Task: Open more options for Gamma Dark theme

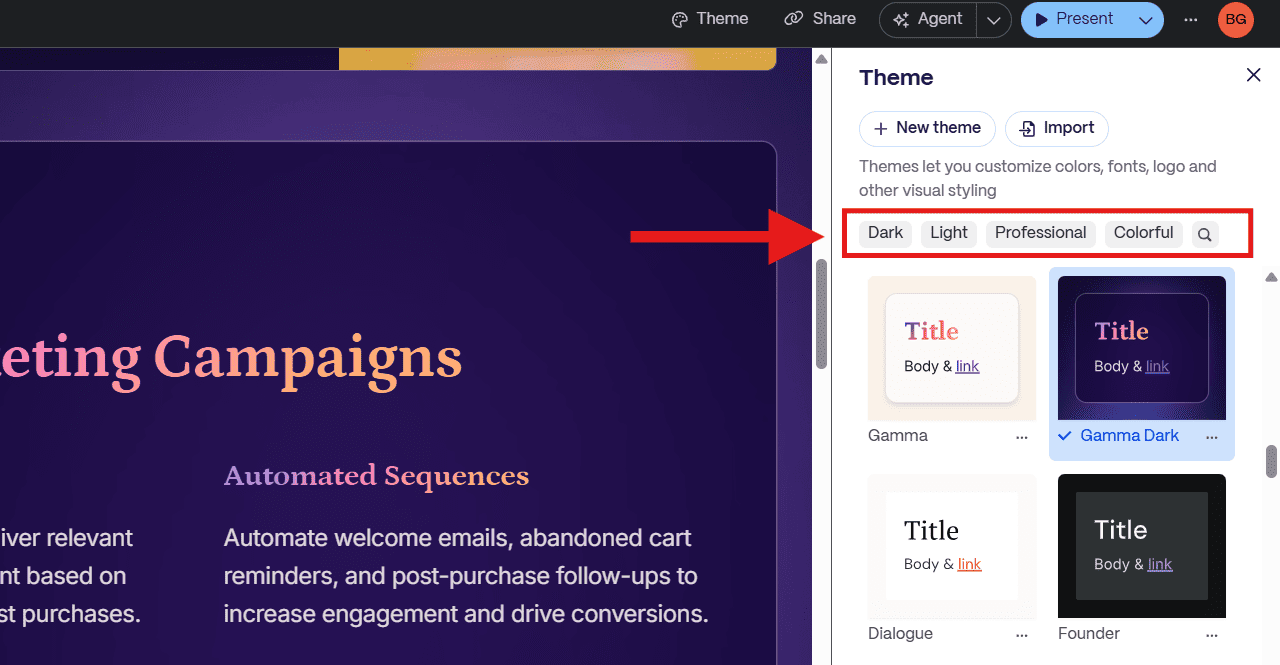Action: [1212, 437]
